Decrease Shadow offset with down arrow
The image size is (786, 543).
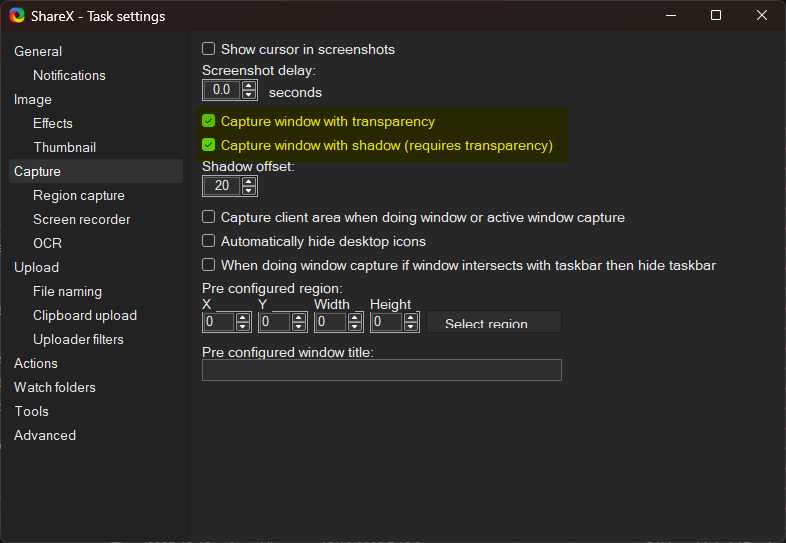[x=249, y=190]
